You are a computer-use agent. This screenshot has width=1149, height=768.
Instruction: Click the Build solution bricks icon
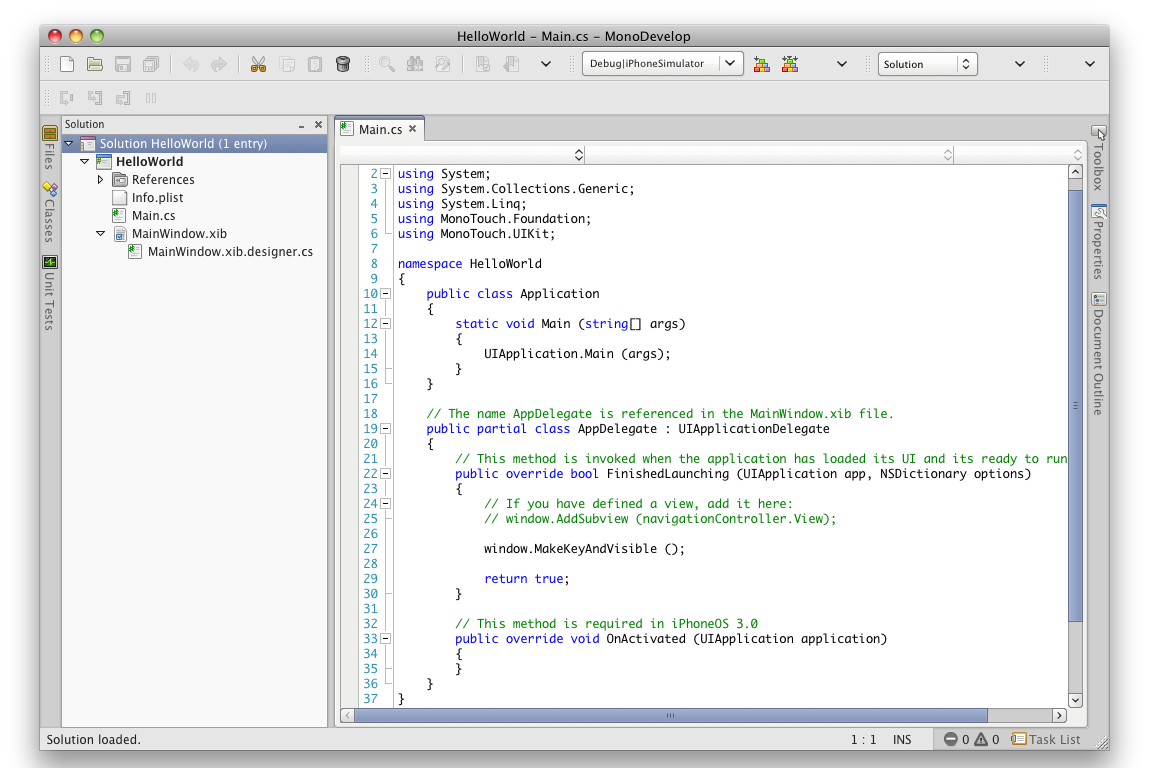[x=761, y=64]
